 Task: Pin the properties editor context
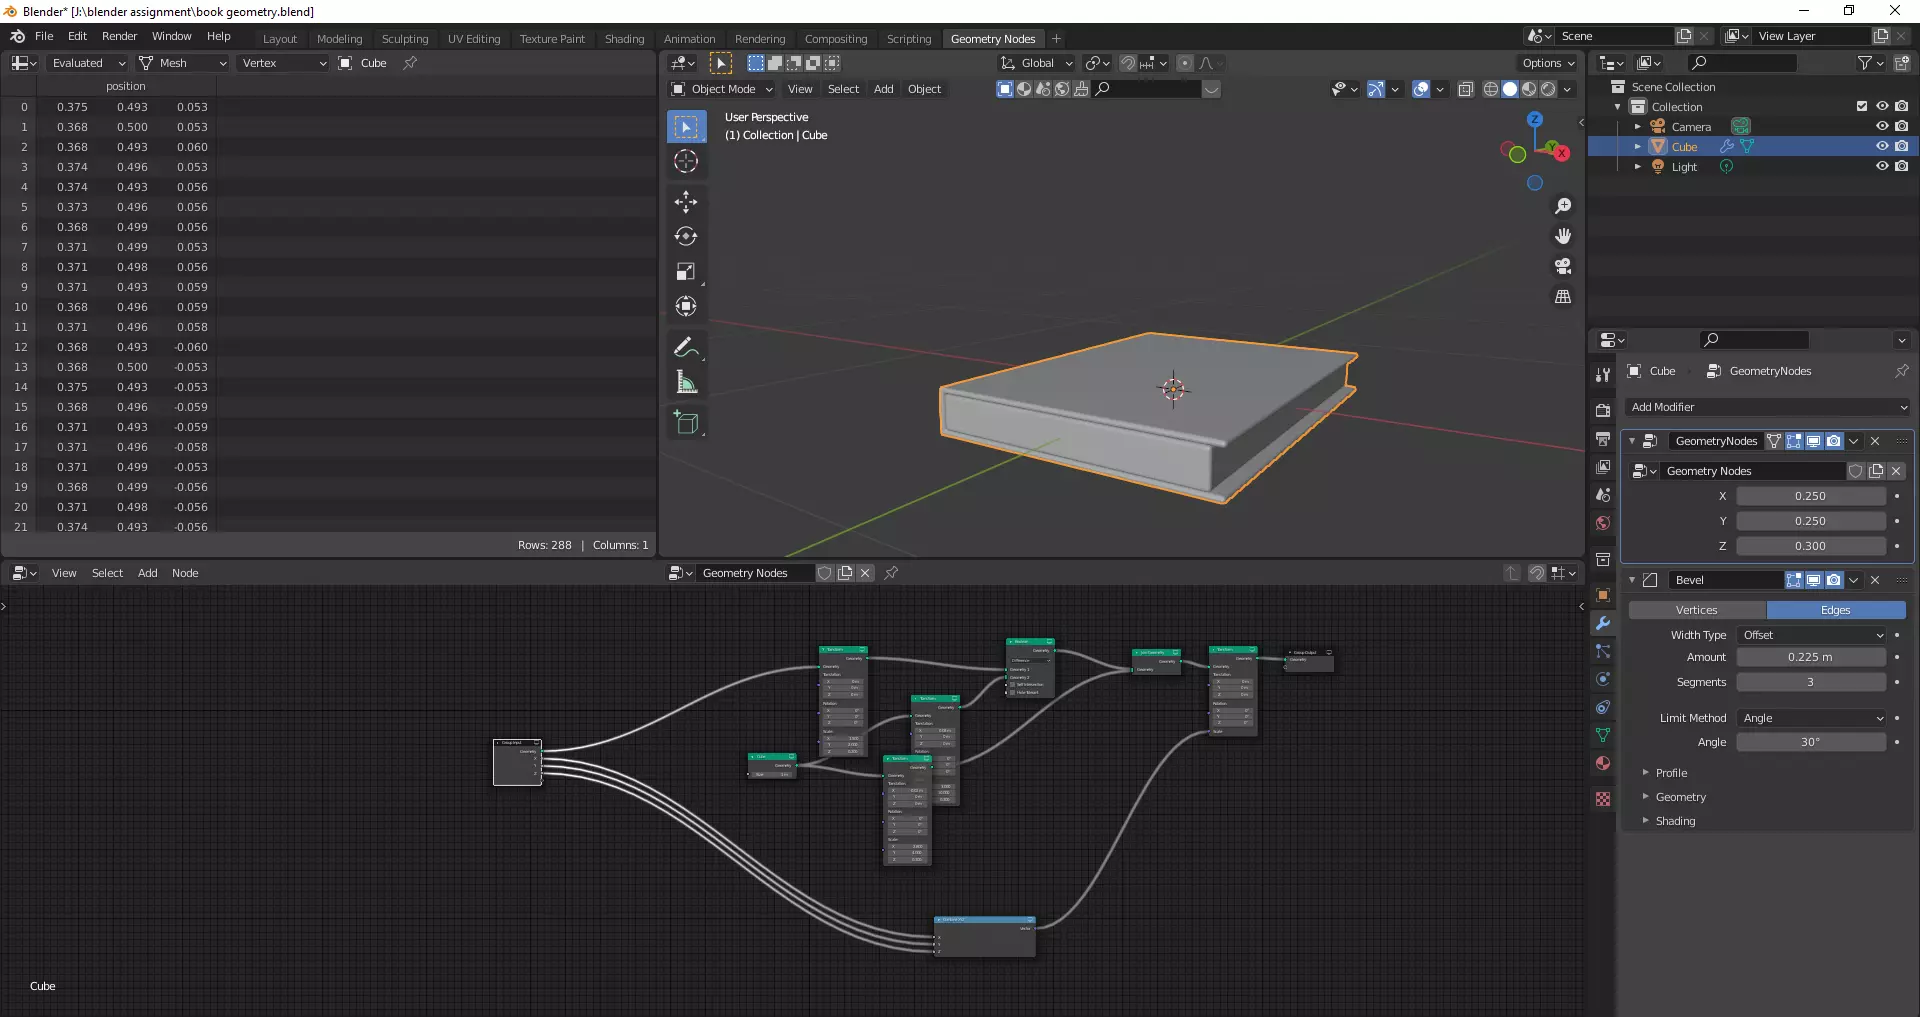point(1901,371)
